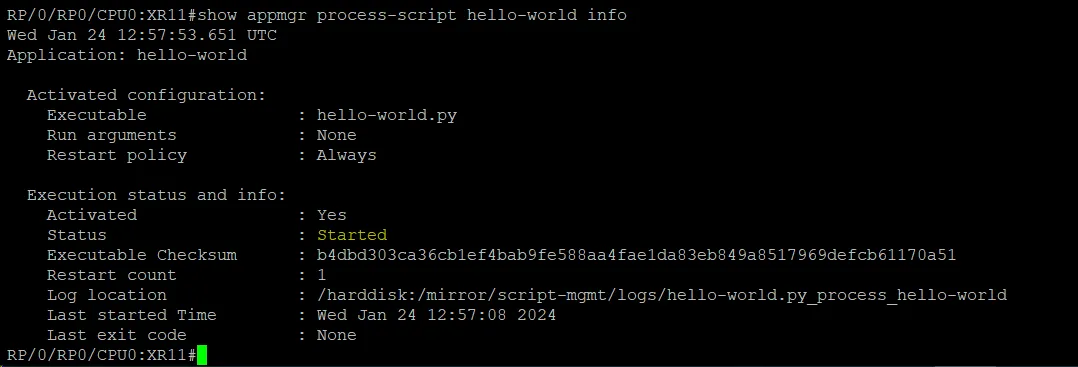Click the Last started Time value
The width and height of the screenshot is (1078, 367).
[x=436, y=315]
